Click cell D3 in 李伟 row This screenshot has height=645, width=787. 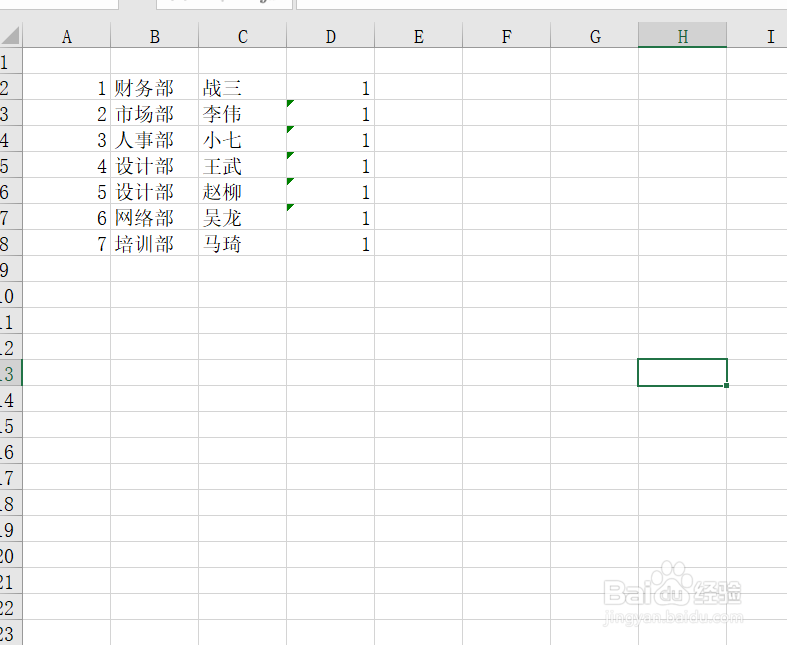click(x=330, y=113)
